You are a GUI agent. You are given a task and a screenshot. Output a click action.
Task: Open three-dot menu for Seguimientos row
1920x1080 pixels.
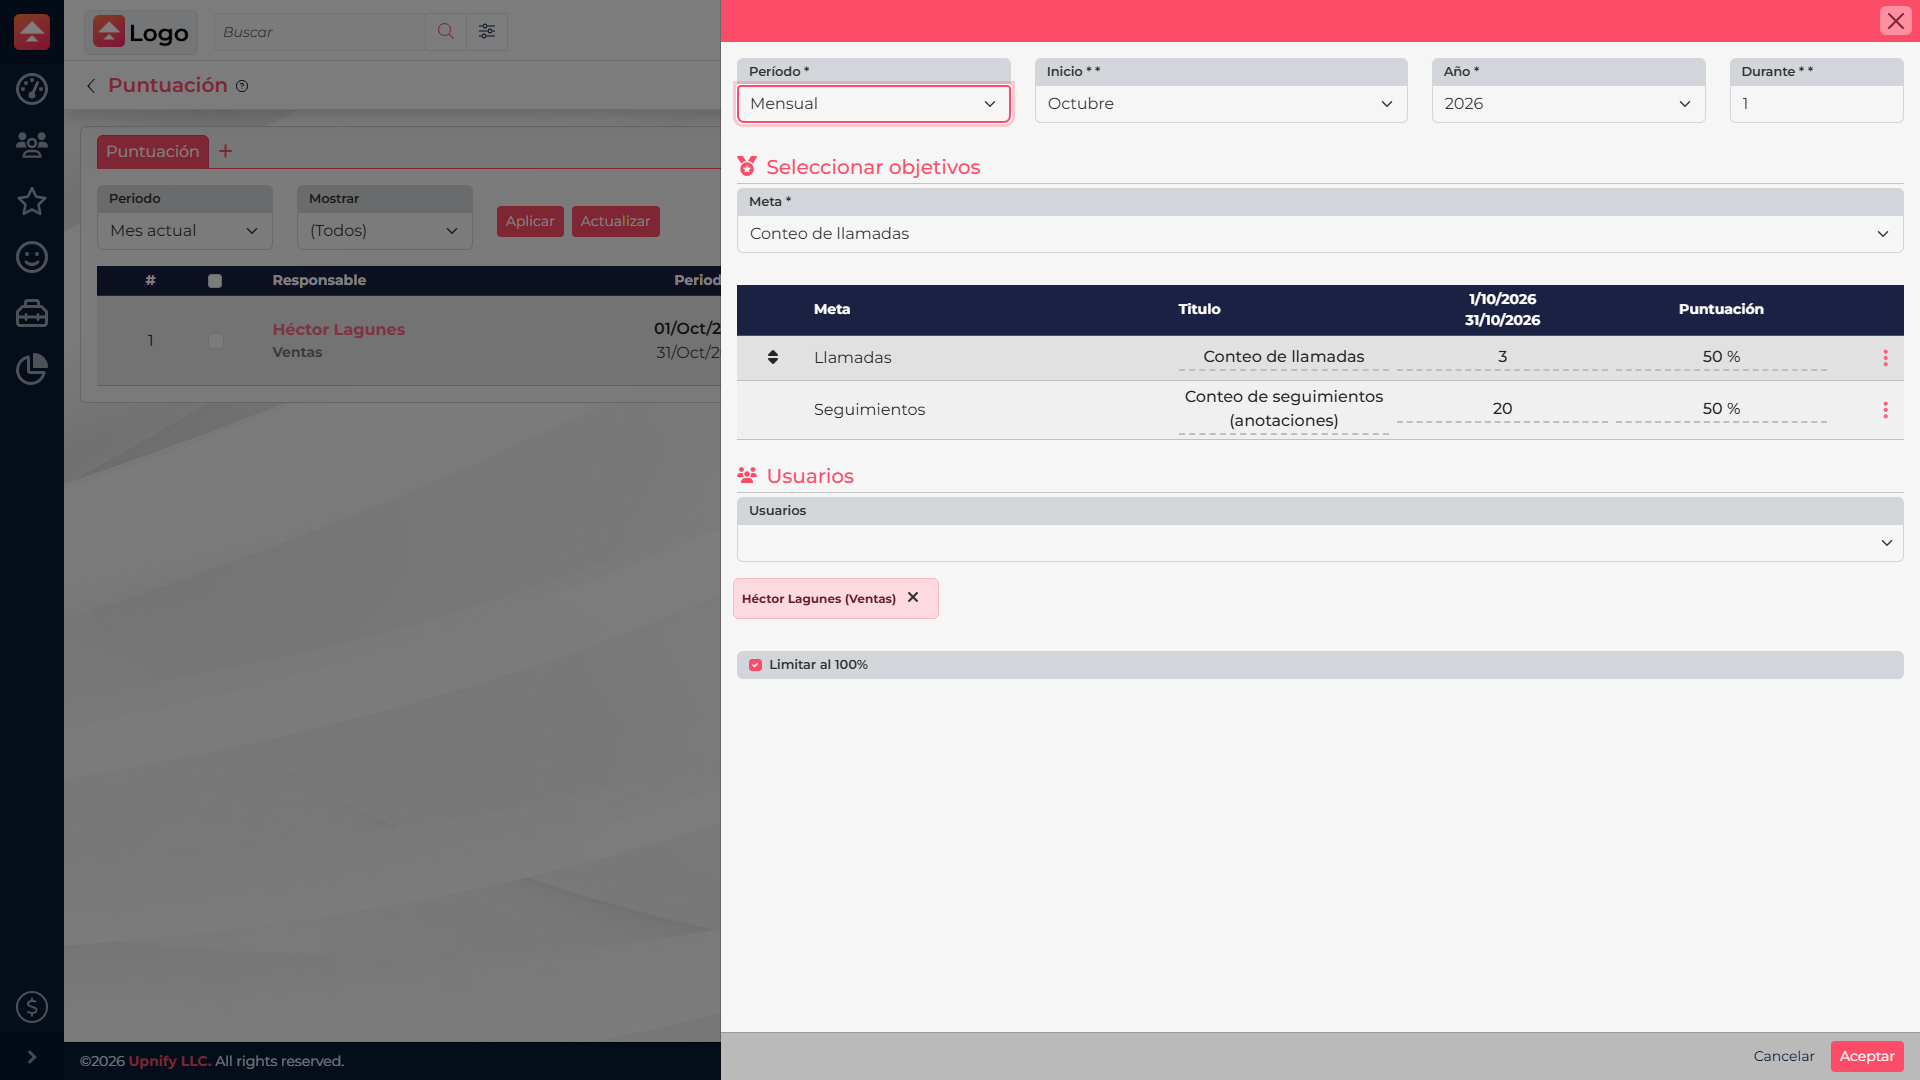click(x=1886, y=410)
